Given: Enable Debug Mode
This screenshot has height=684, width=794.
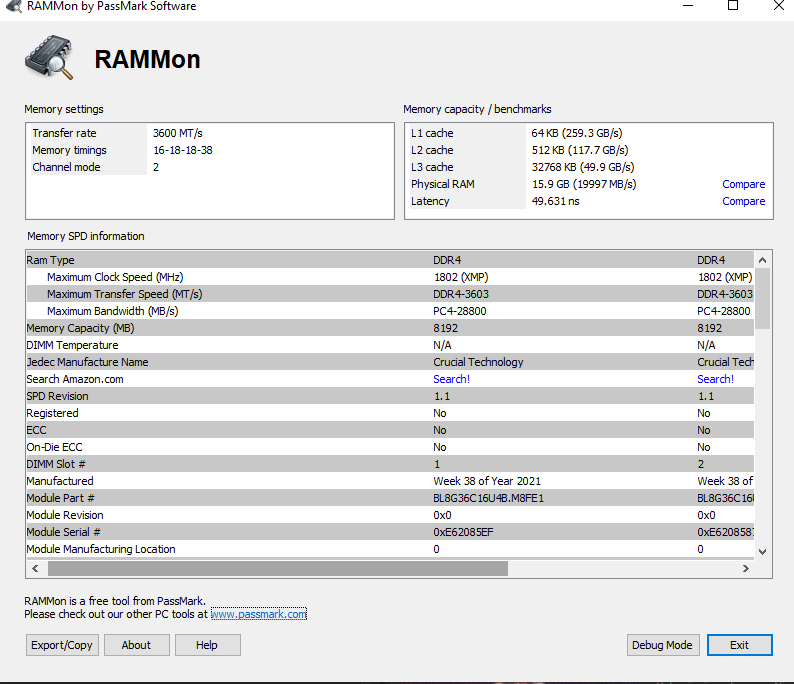Looking at the screenshot, I should pyautogui.click(x=662, y=645).
